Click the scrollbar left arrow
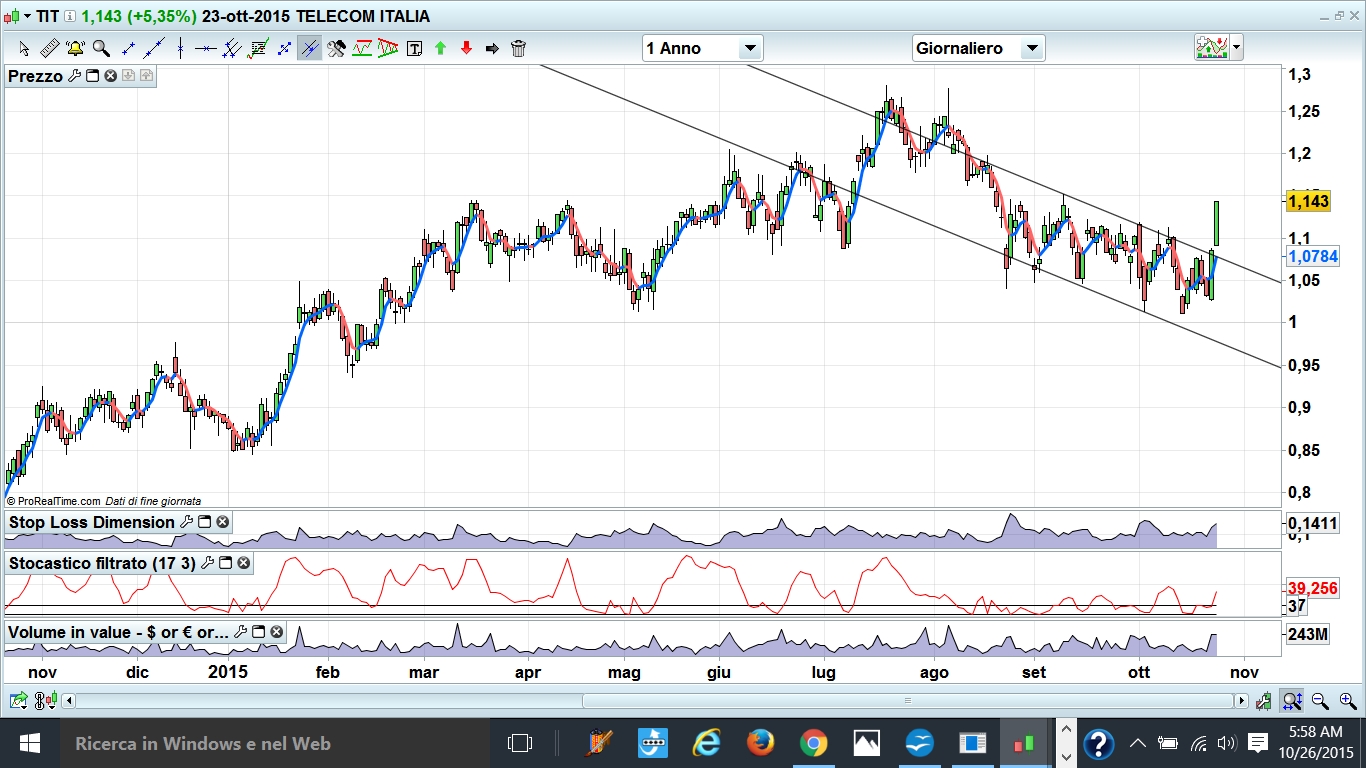Viewport: 1366px width, 768px height. [x=68, y=701]
